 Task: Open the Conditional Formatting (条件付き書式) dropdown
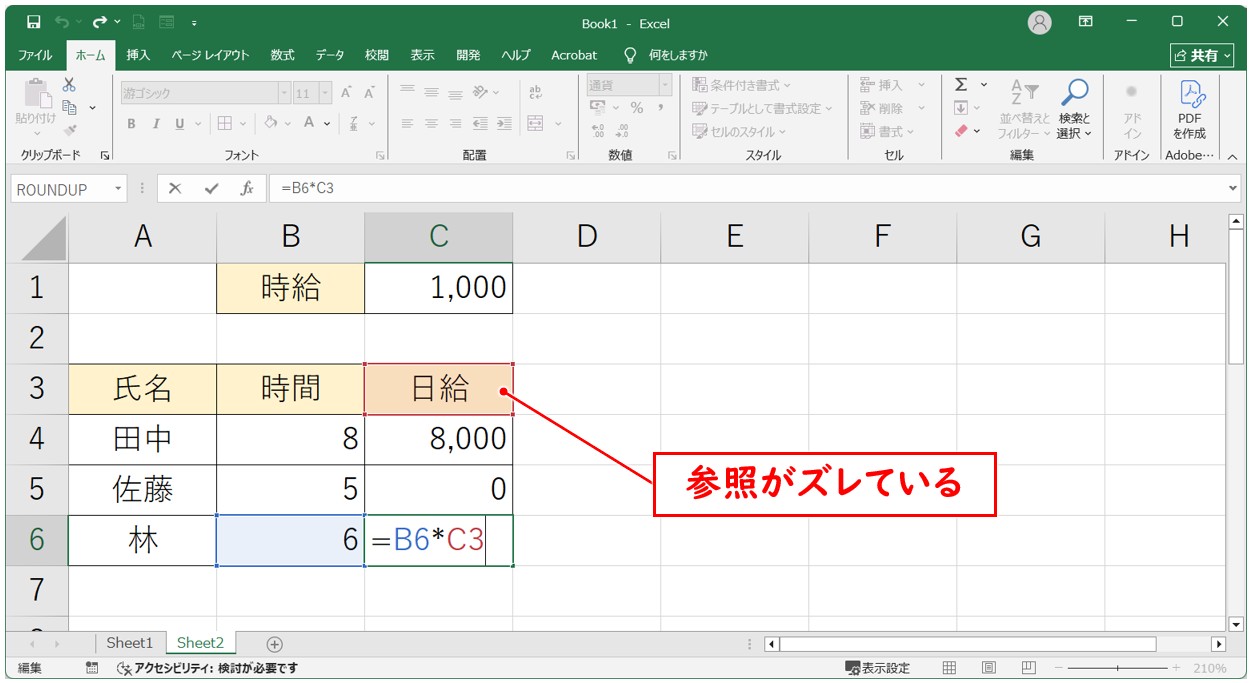click(742, 85)
